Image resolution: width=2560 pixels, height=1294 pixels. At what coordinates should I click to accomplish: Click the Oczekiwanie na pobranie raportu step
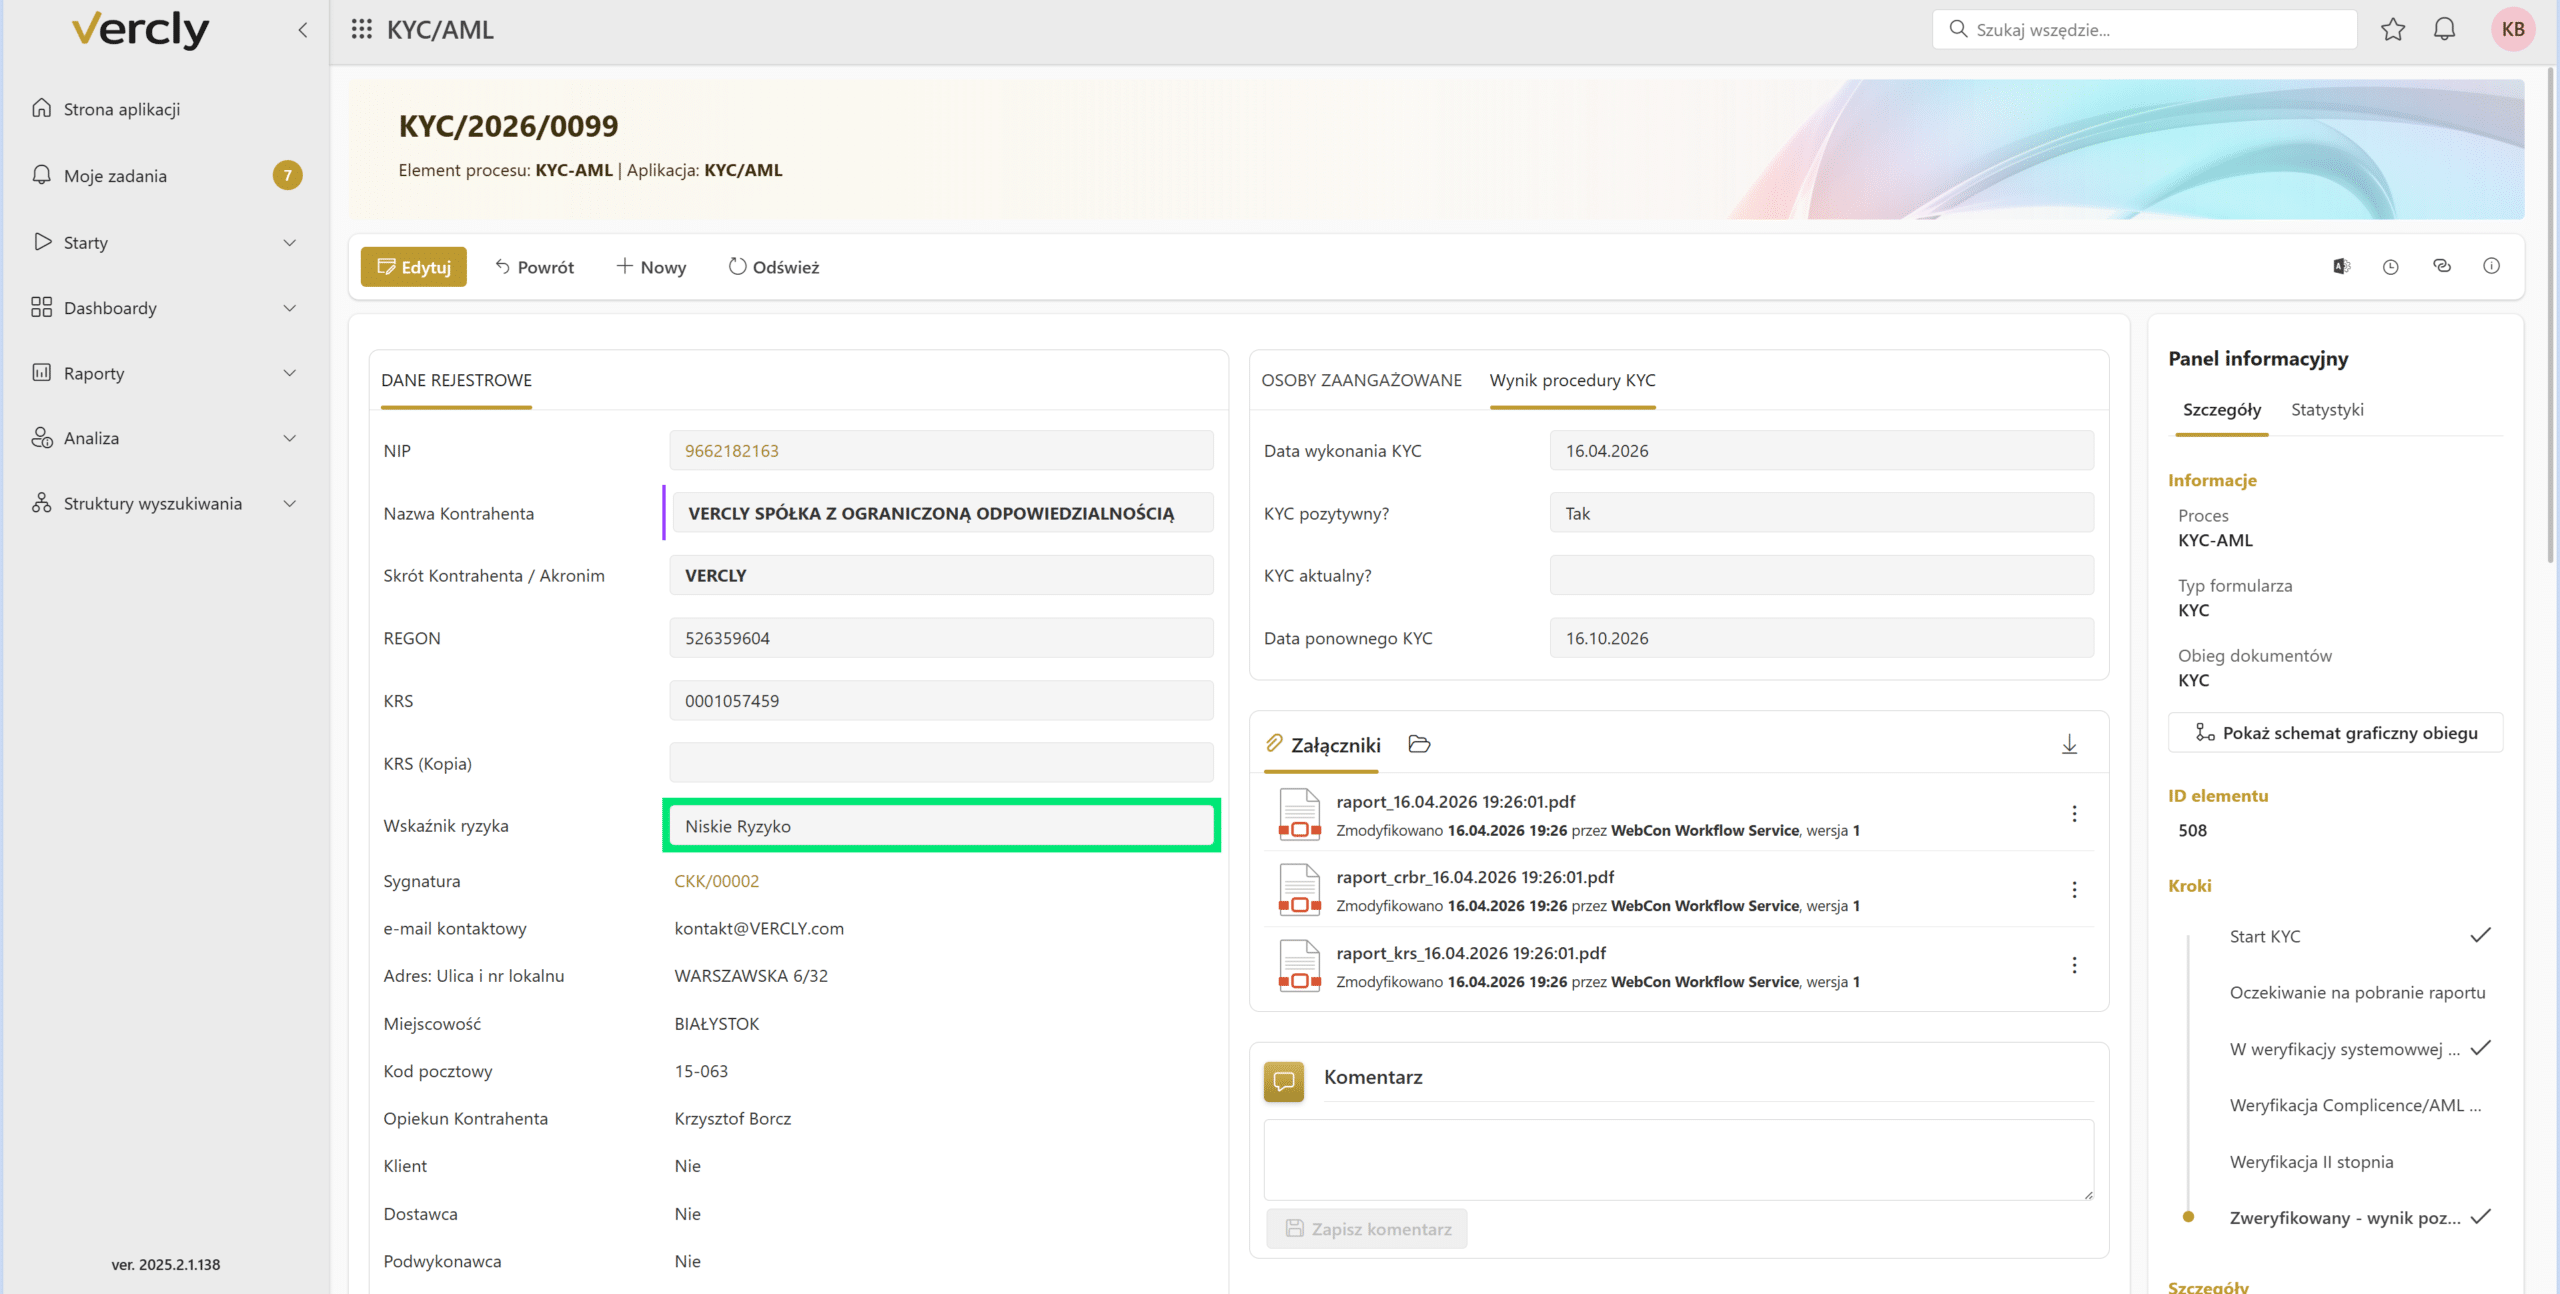[2357, 993]
